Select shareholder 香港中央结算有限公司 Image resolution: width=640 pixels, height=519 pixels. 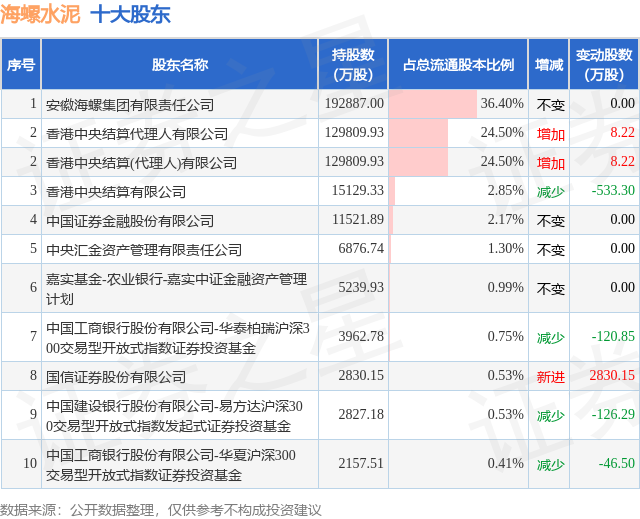(116, 192)
